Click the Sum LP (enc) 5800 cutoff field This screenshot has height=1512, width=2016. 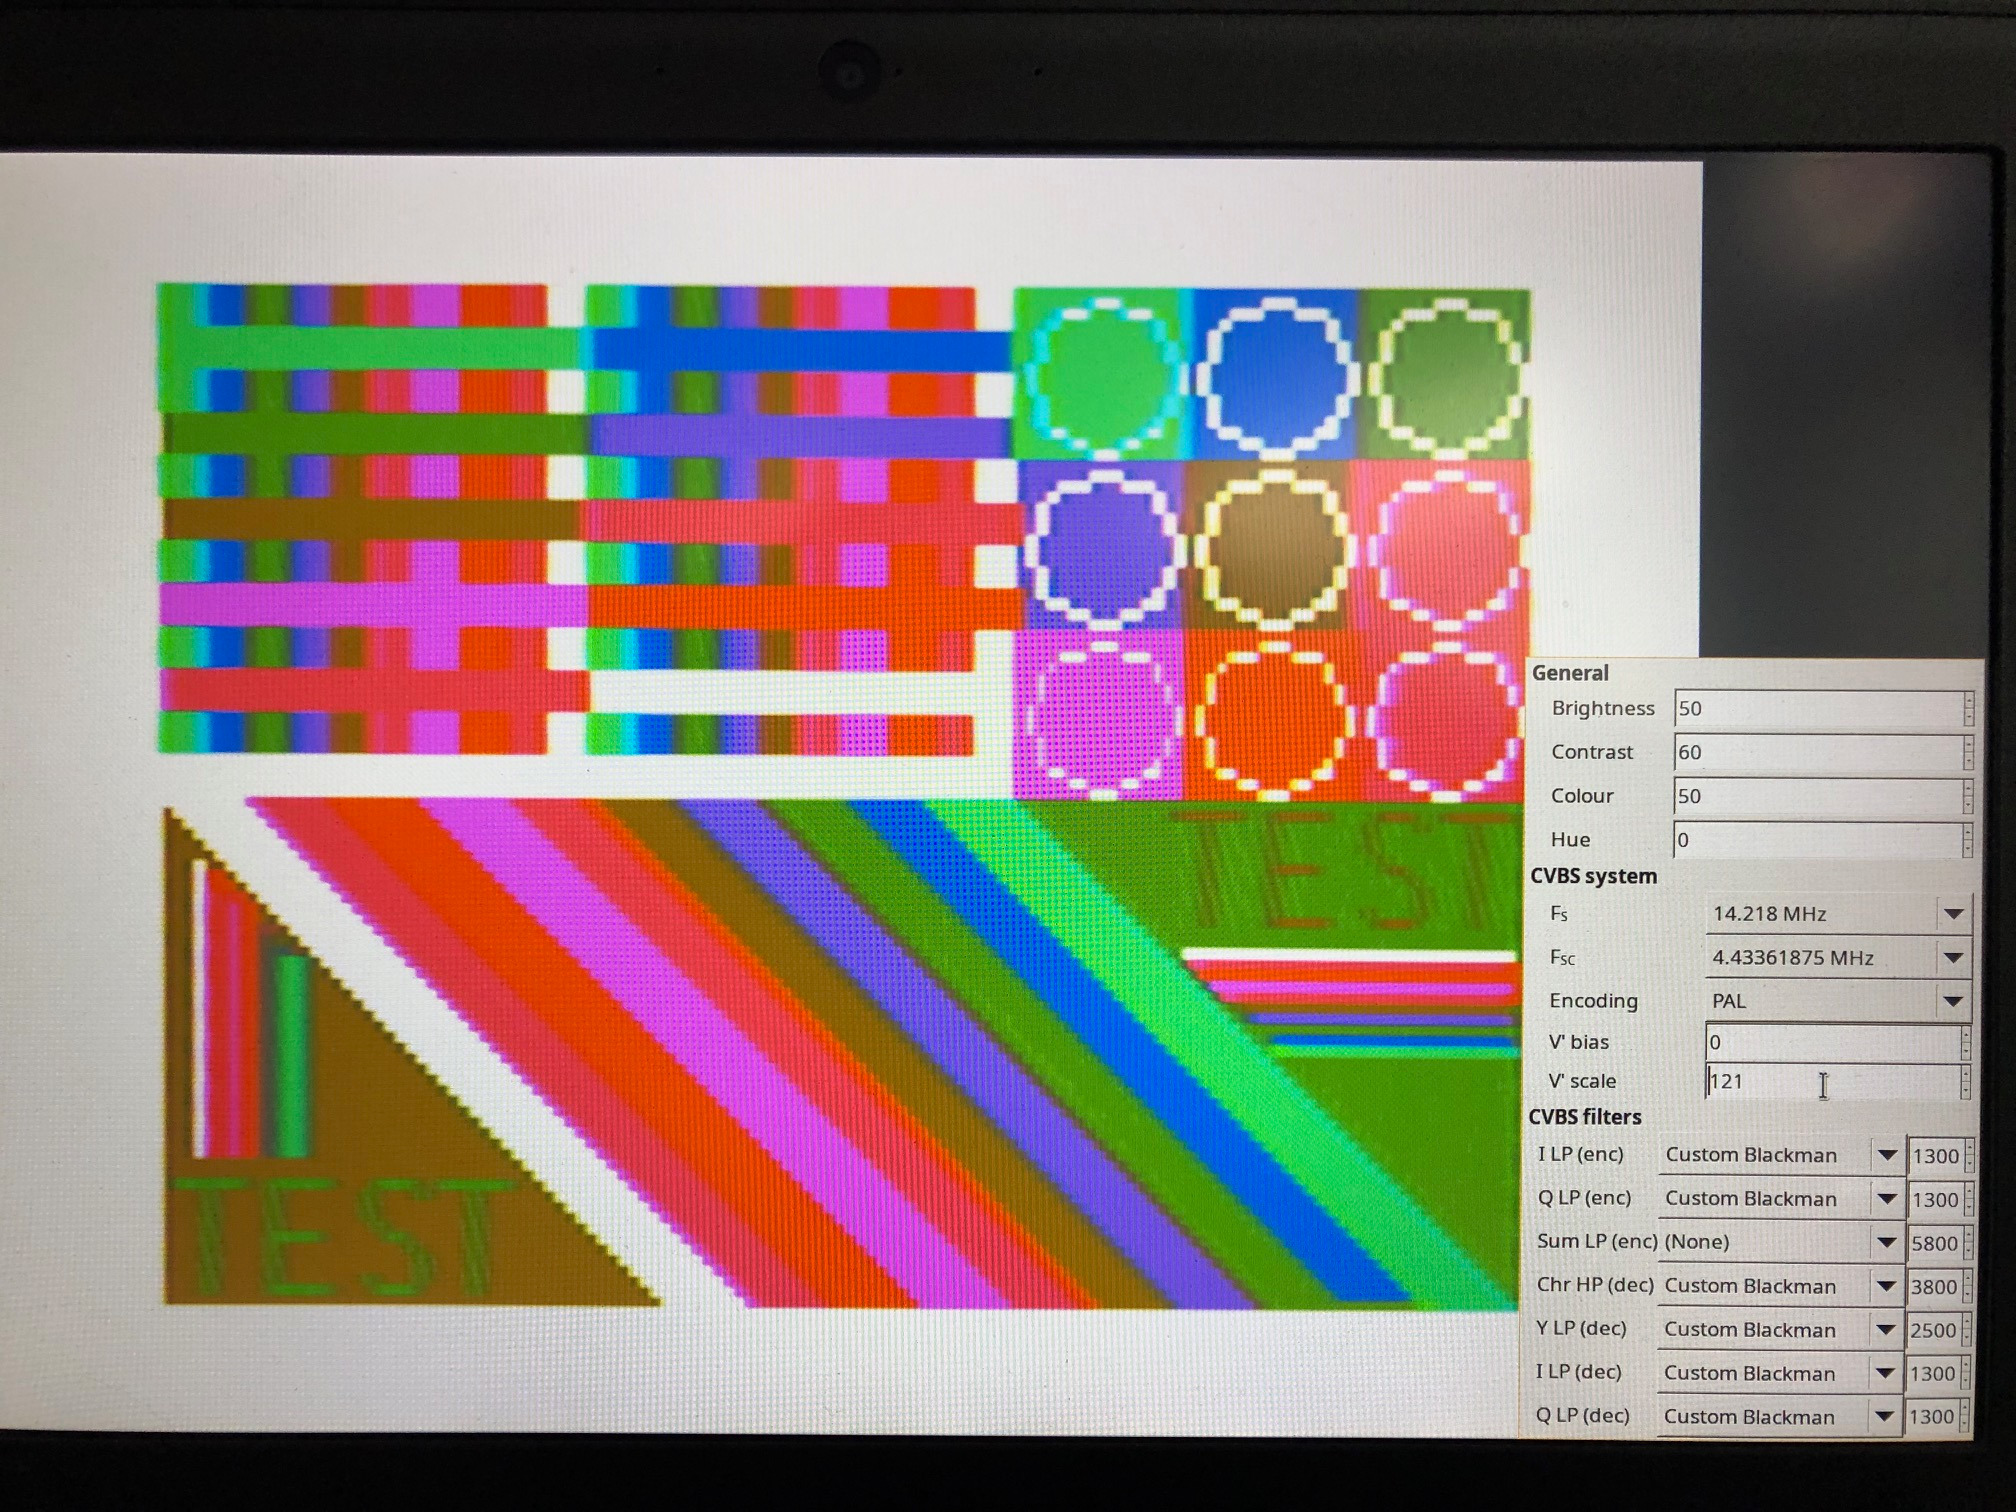pyautogui.click(x=1934, y=1243)
